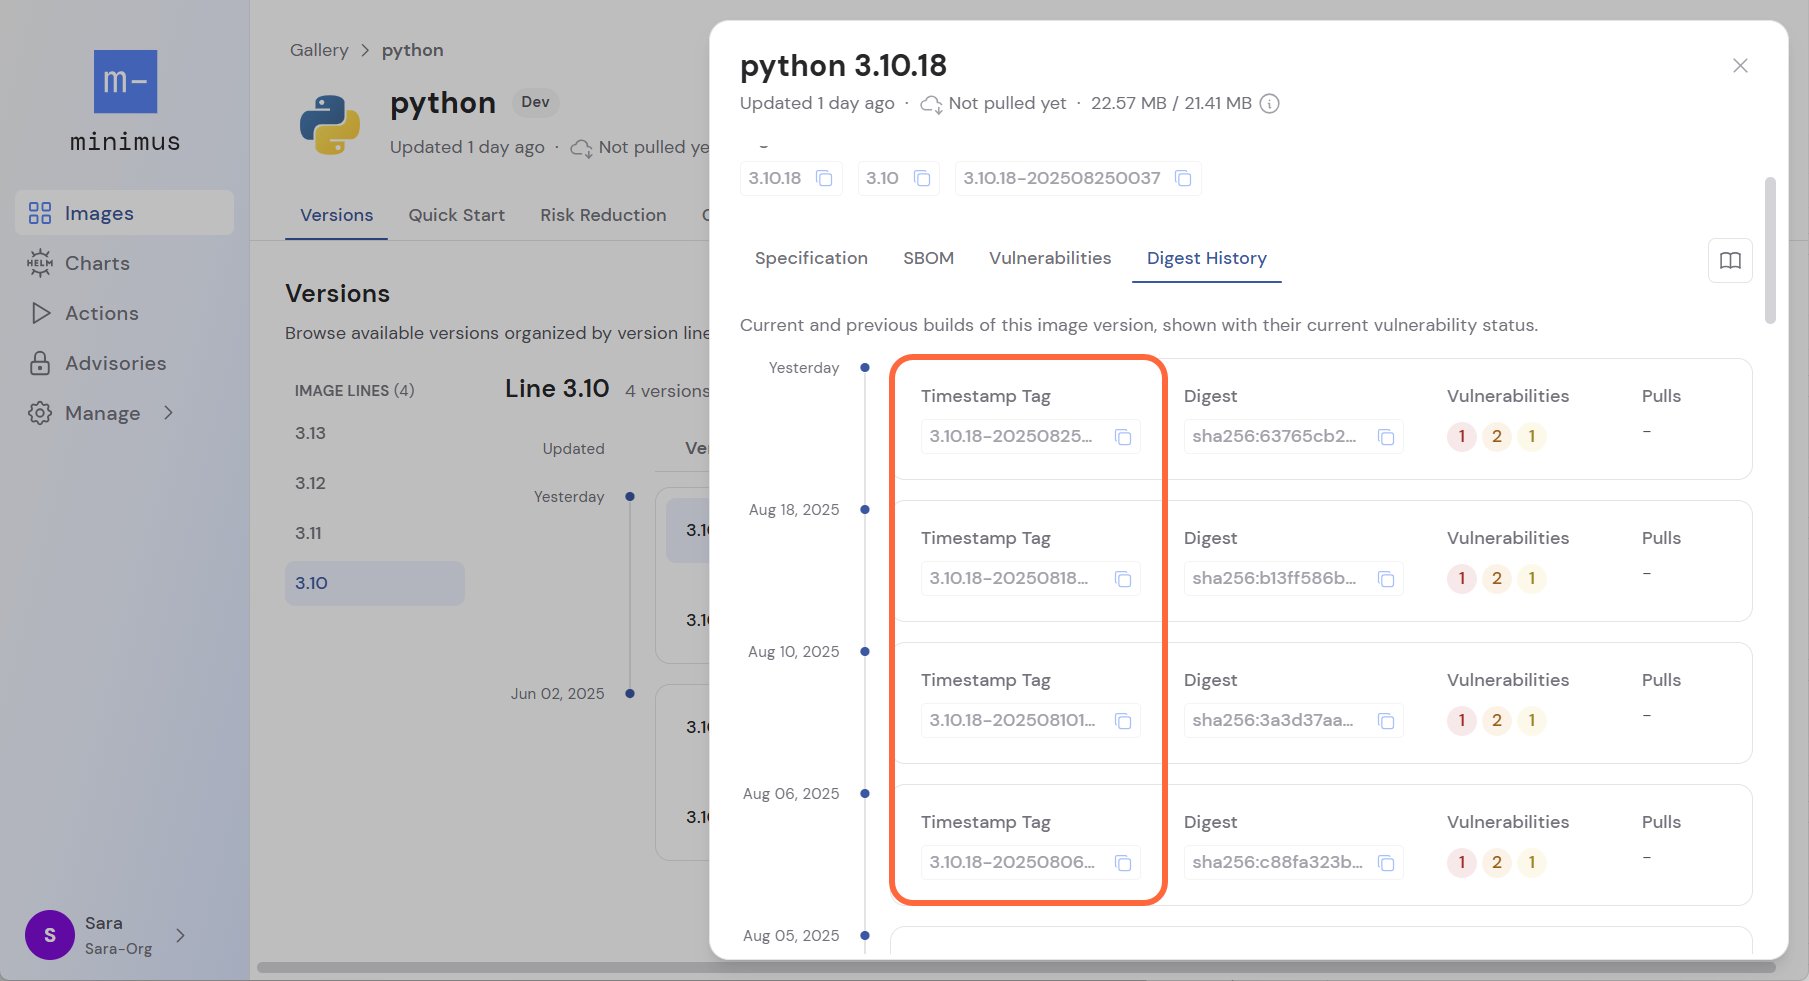Select image line 3.11

coord(375,533)
